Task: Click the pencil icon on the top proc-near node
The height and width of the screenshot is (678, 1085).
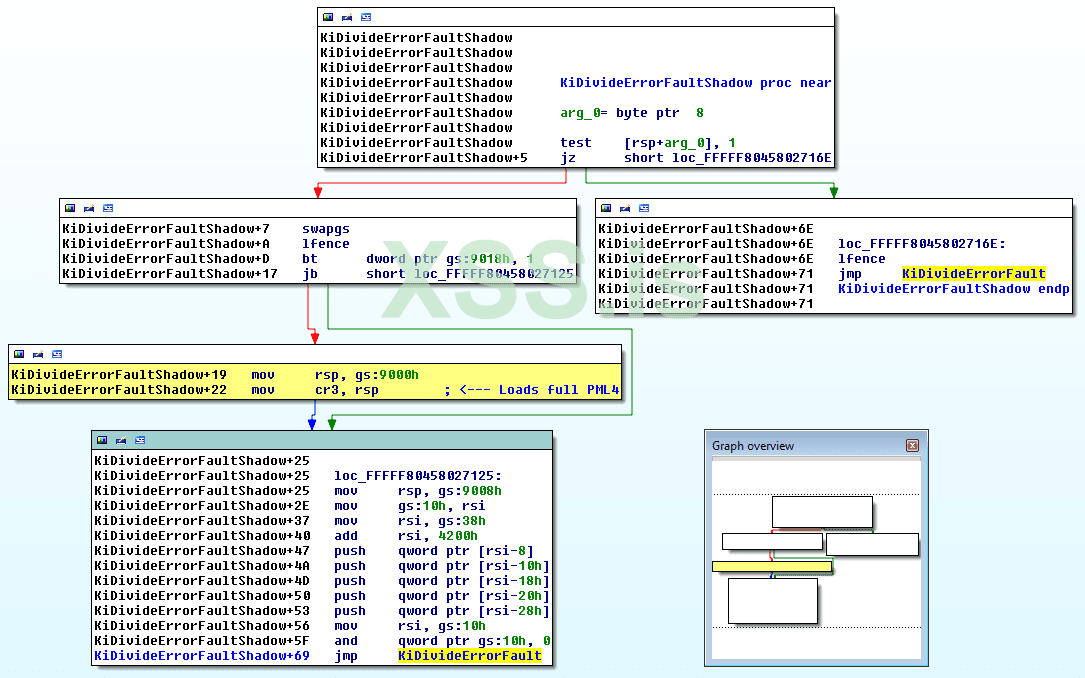Action: [347, 17]
